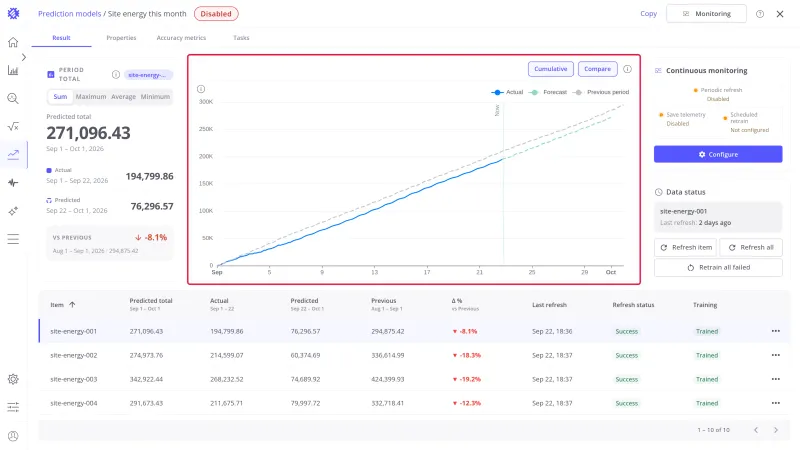
Task: Close the prediction model panel
Action: coord(780,14)
